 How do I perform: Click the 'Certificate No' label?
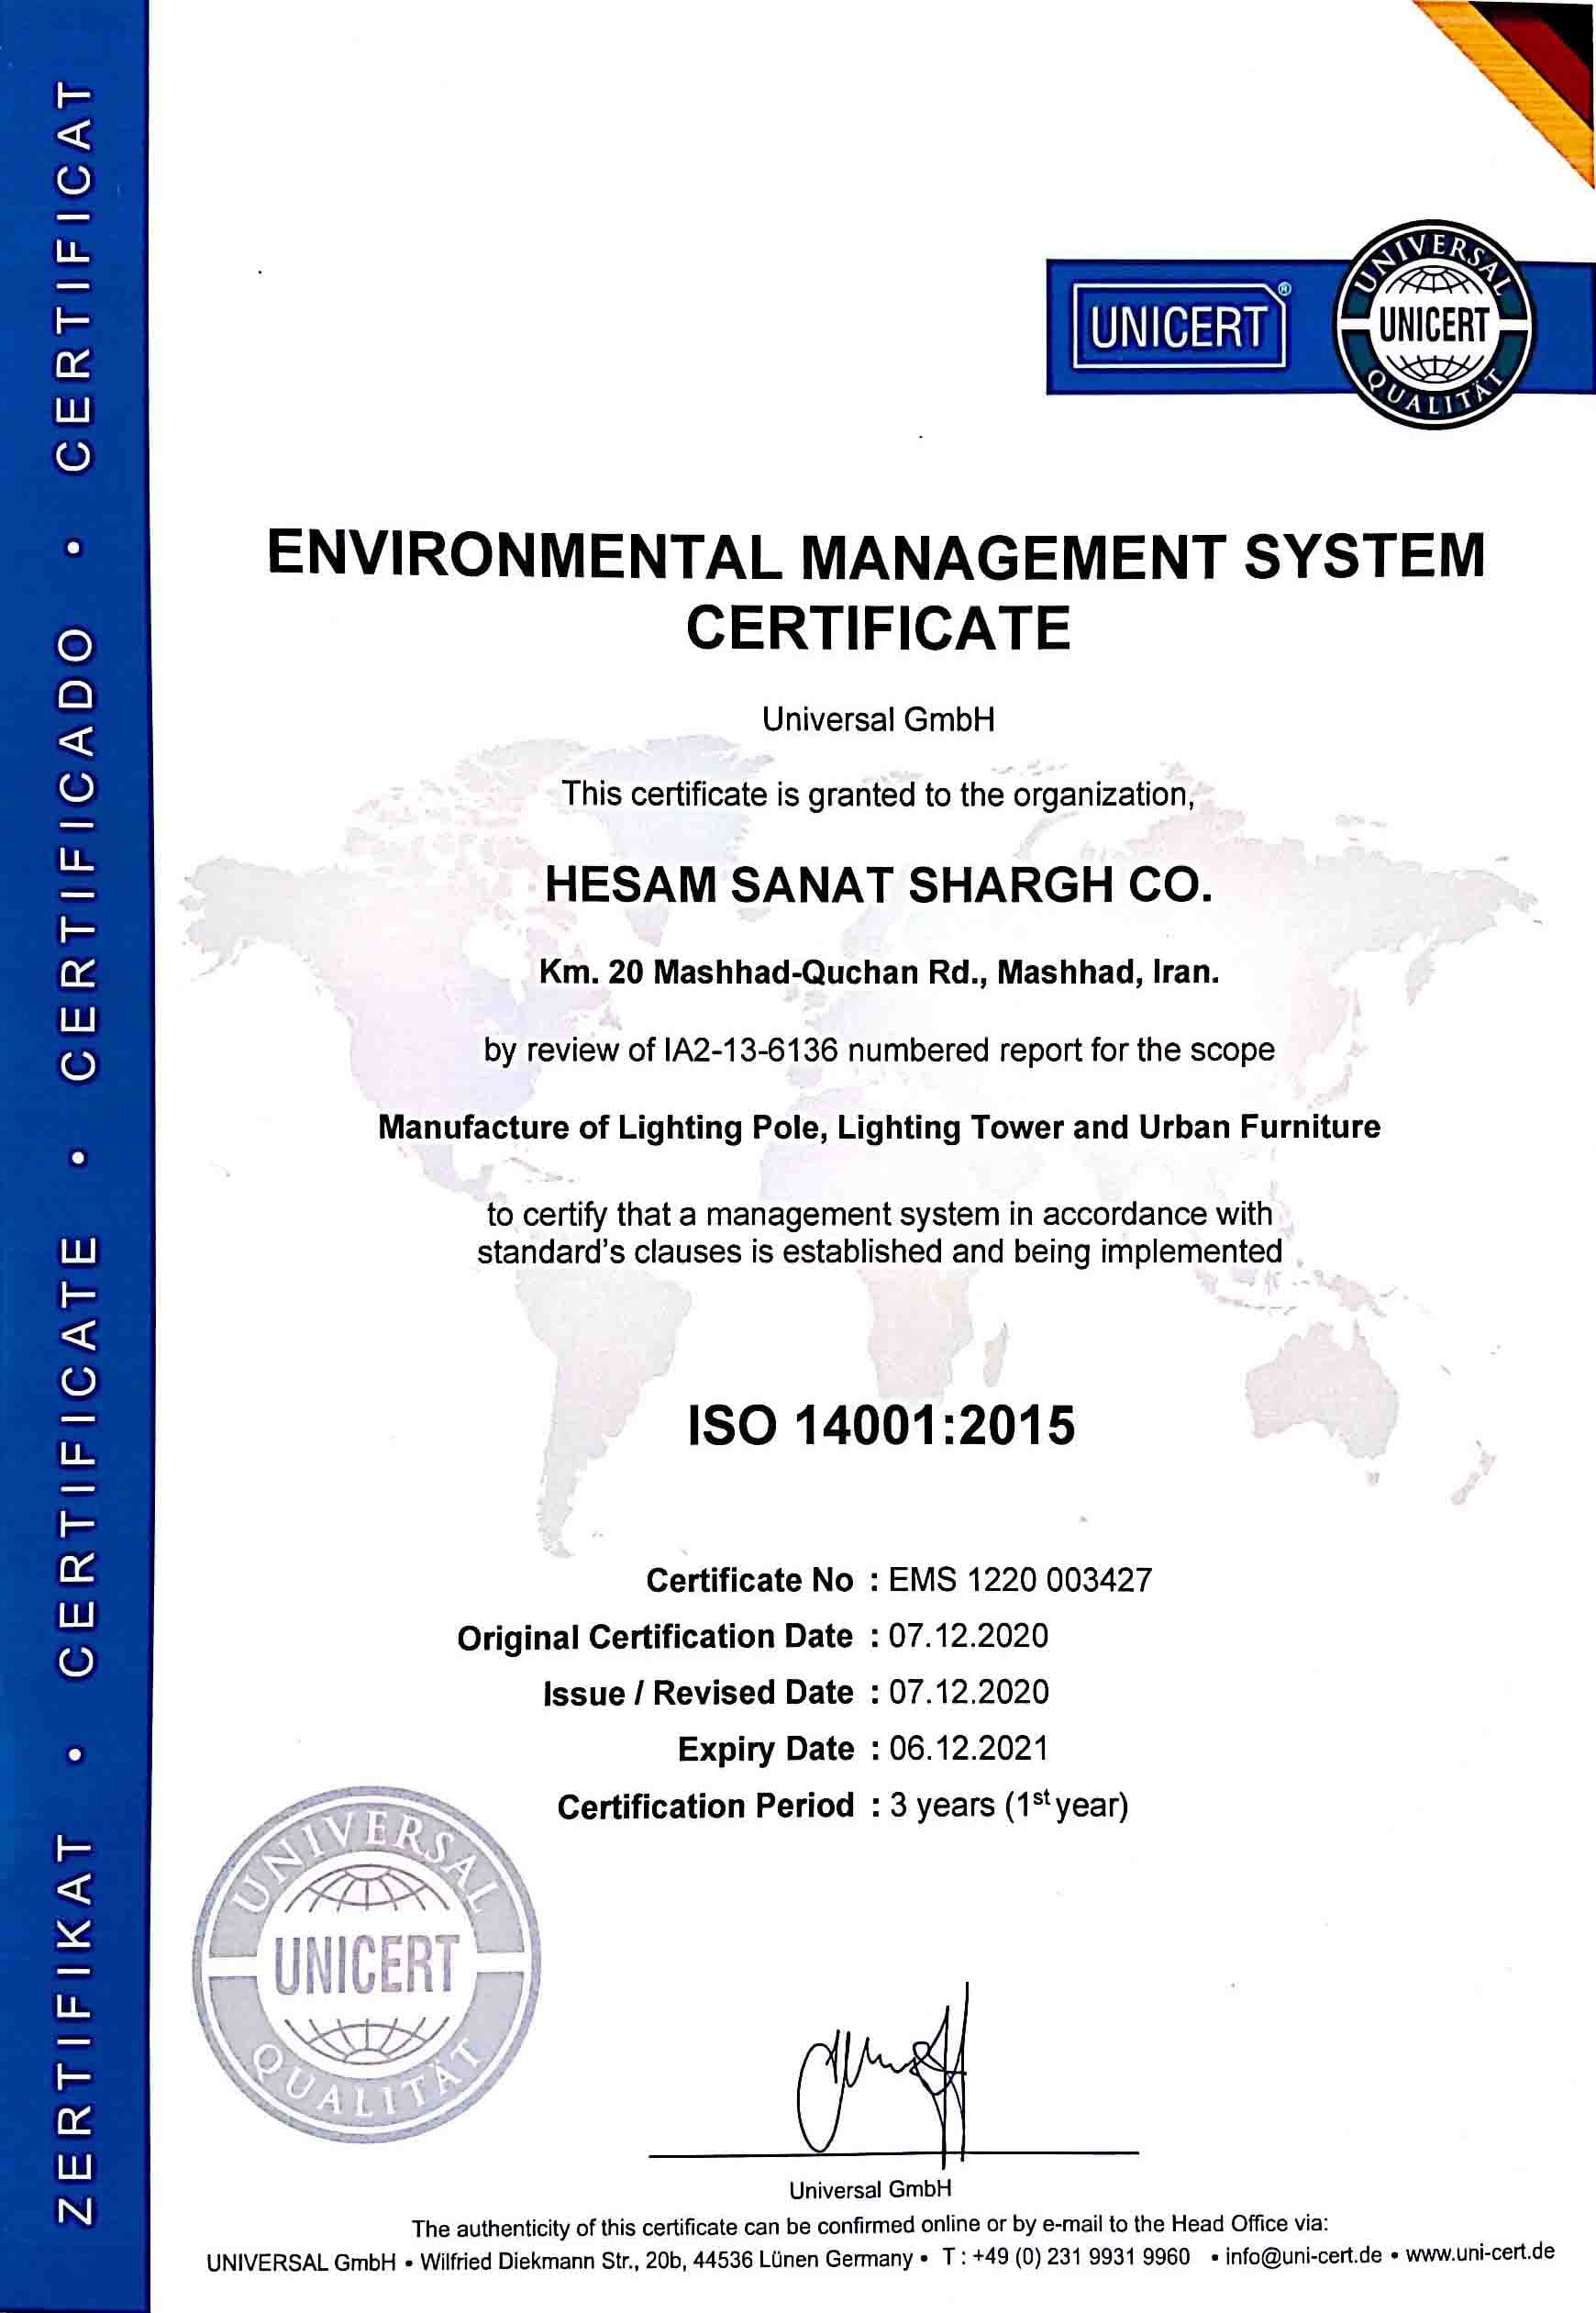click(750, 1580)
